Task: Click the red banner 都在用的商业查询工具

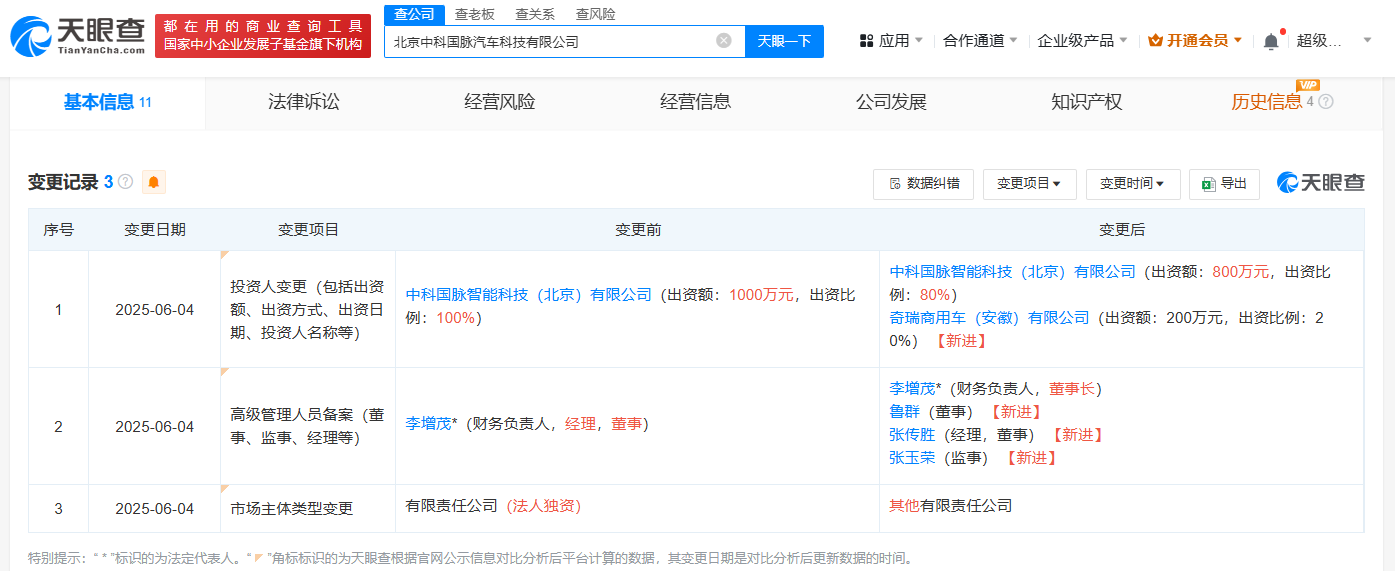Action: [263, 36]
